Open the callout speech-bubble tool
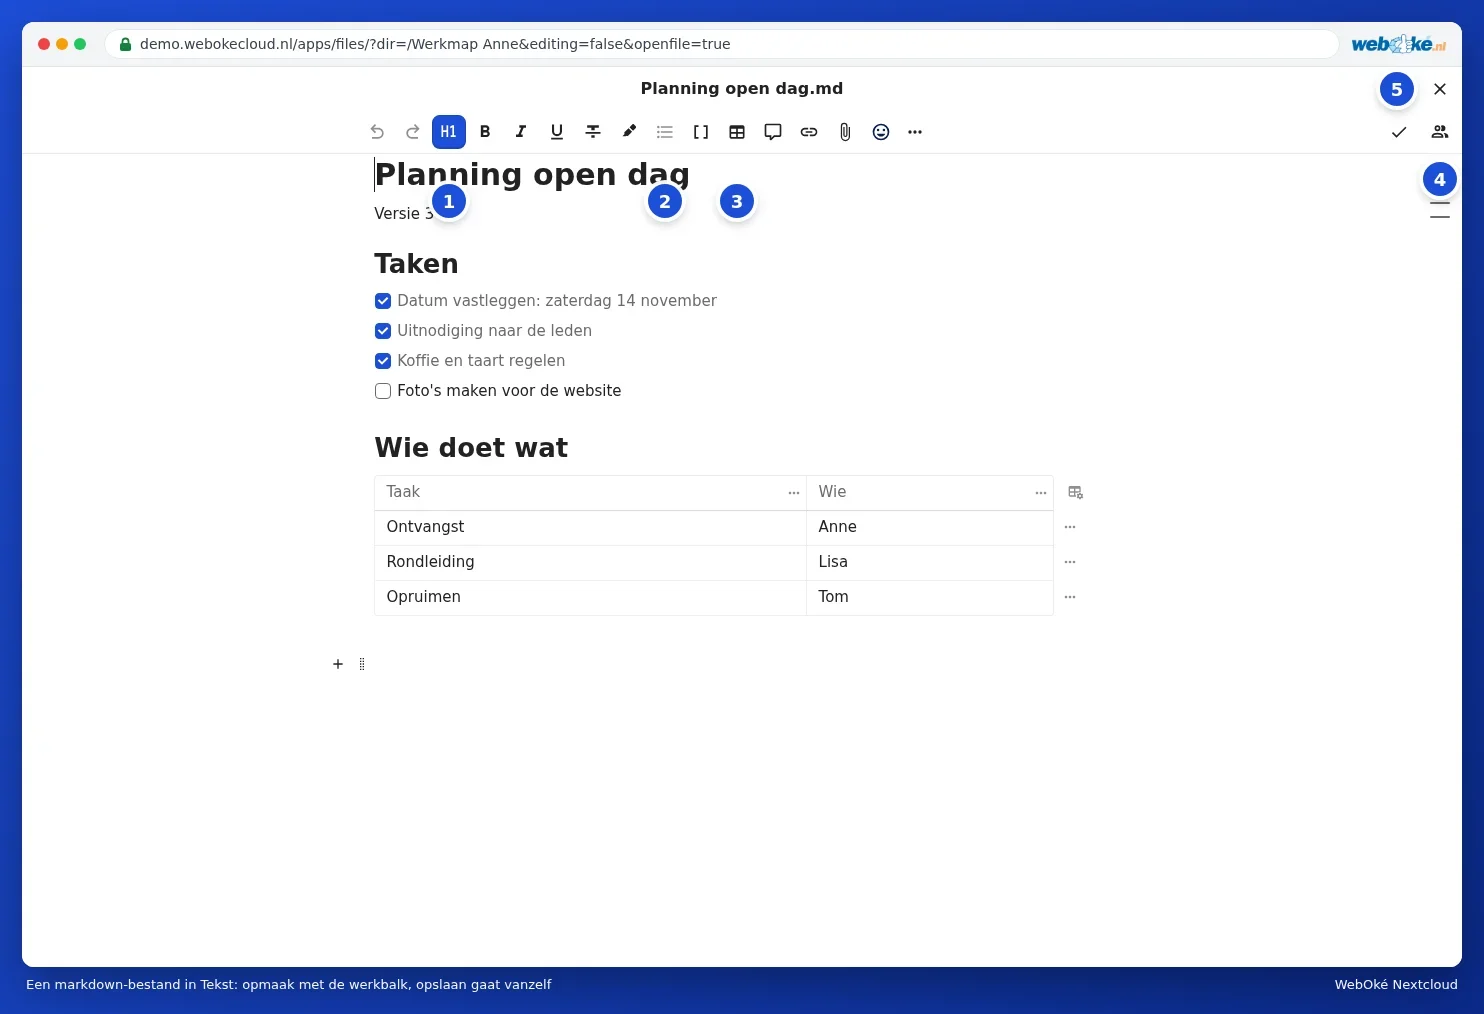This screenshot has width=1484, height=1014. (773, 132)
